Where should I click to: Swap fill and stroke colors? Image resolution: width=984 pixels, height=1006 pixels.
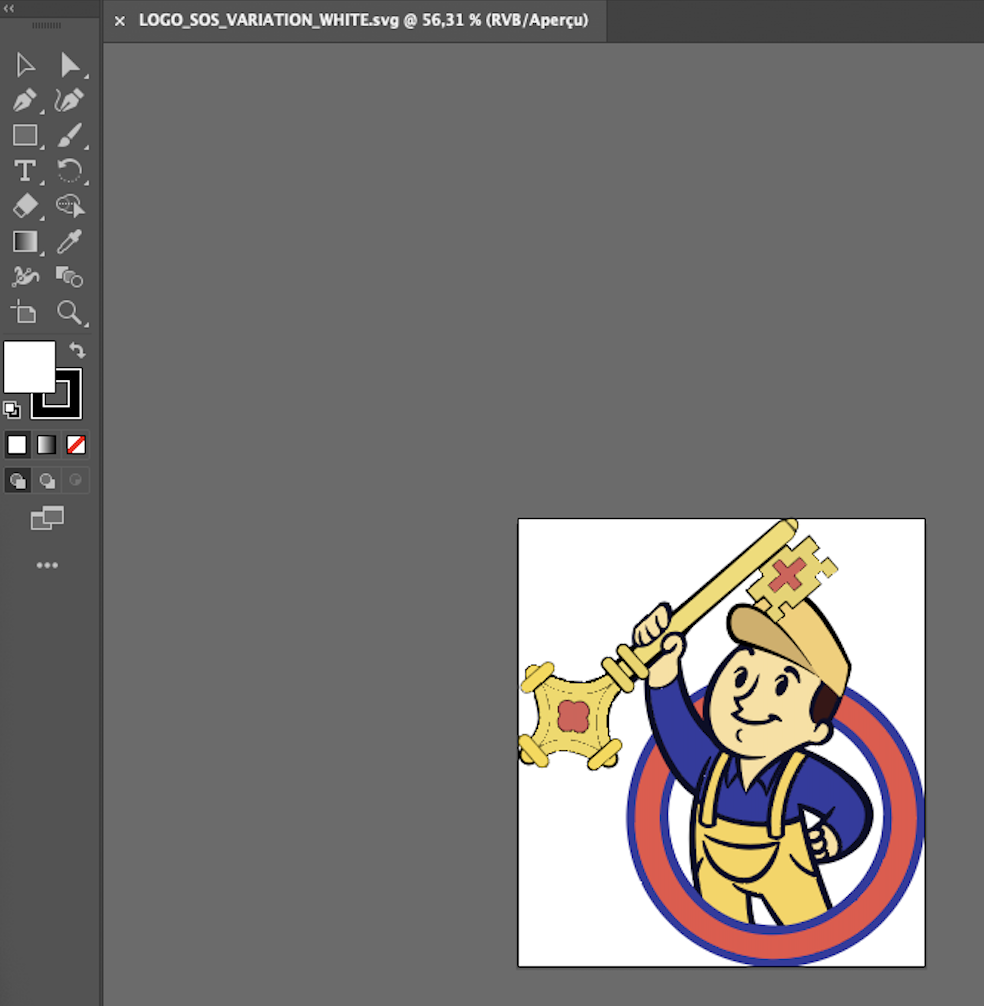(77, 351)
